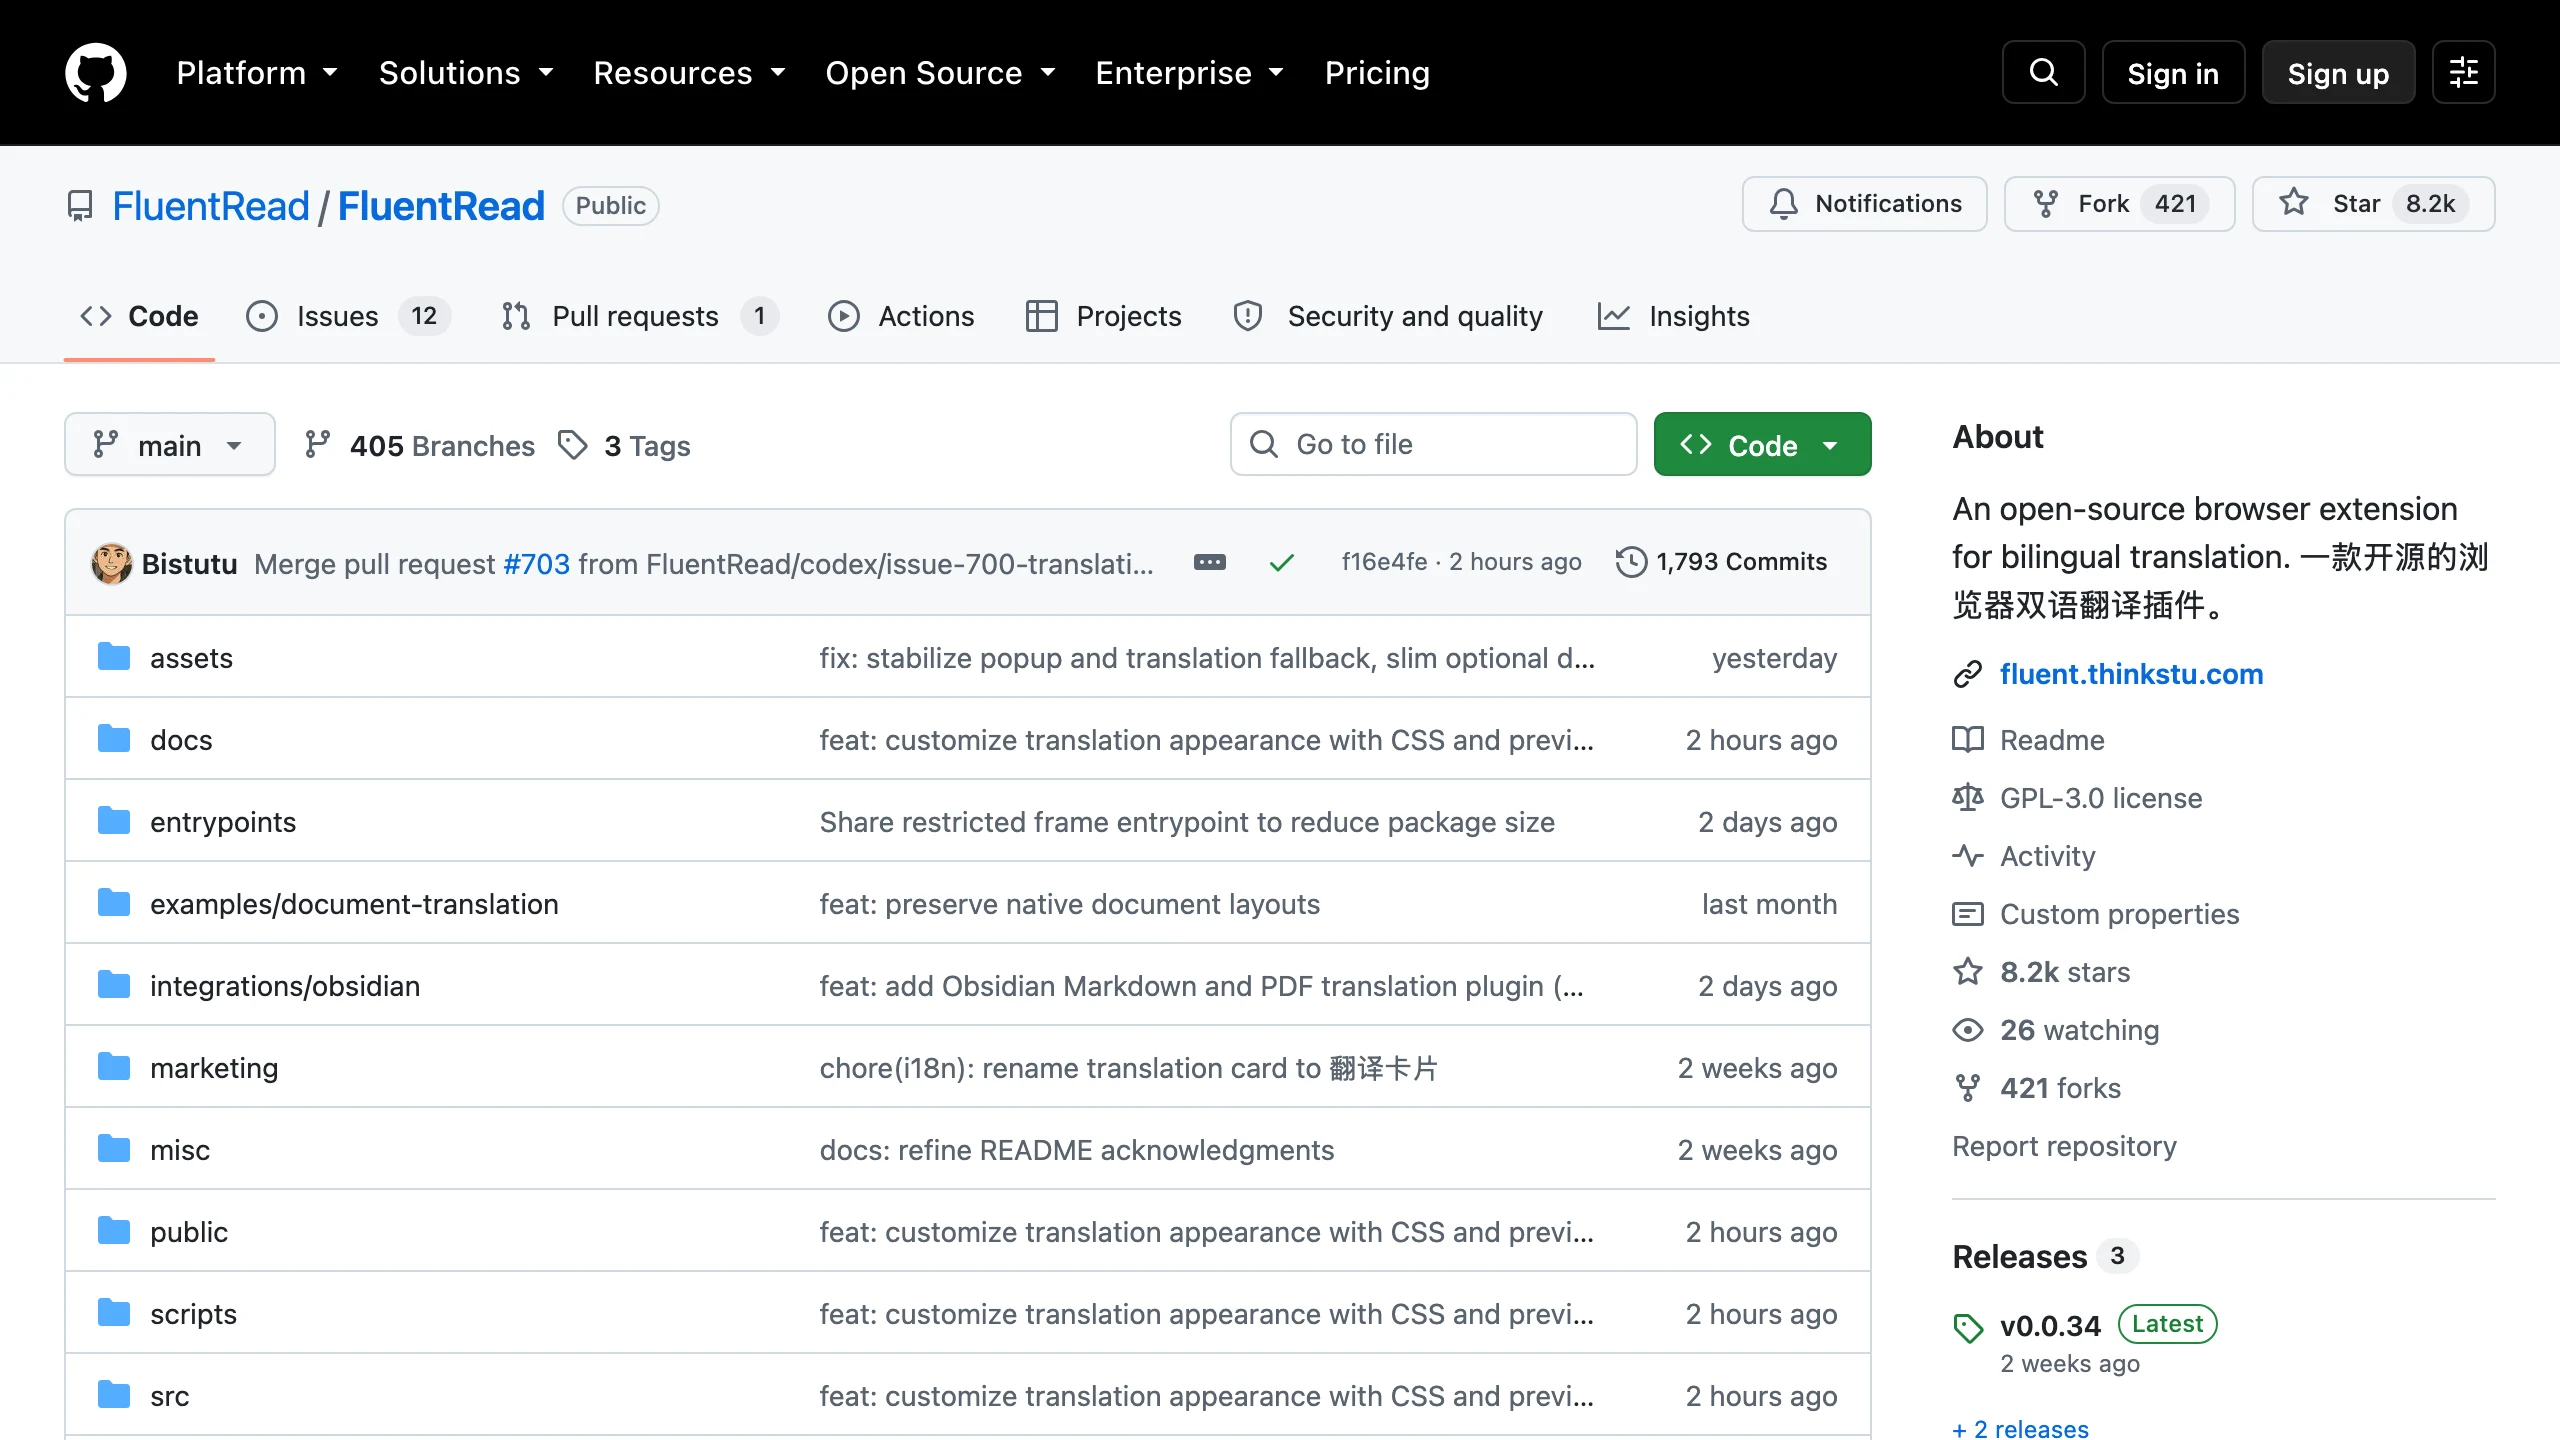Open the scripts folder
This screenshot has height=1440, width=2560.
pyautogui.click(x=193, y=1314)
